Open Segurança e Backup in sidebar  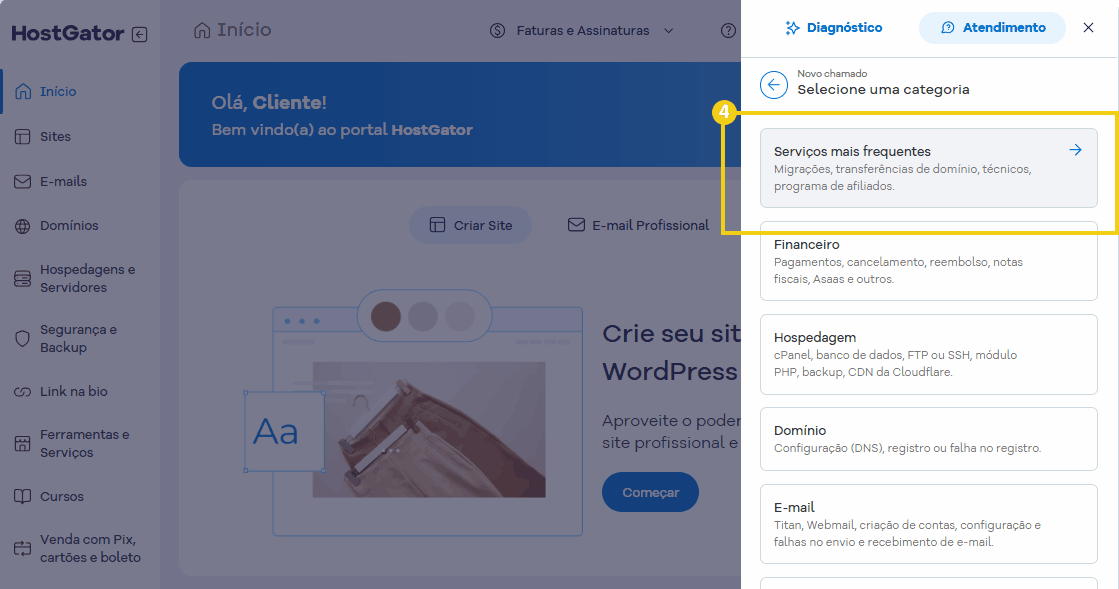(x=79, y=338)
